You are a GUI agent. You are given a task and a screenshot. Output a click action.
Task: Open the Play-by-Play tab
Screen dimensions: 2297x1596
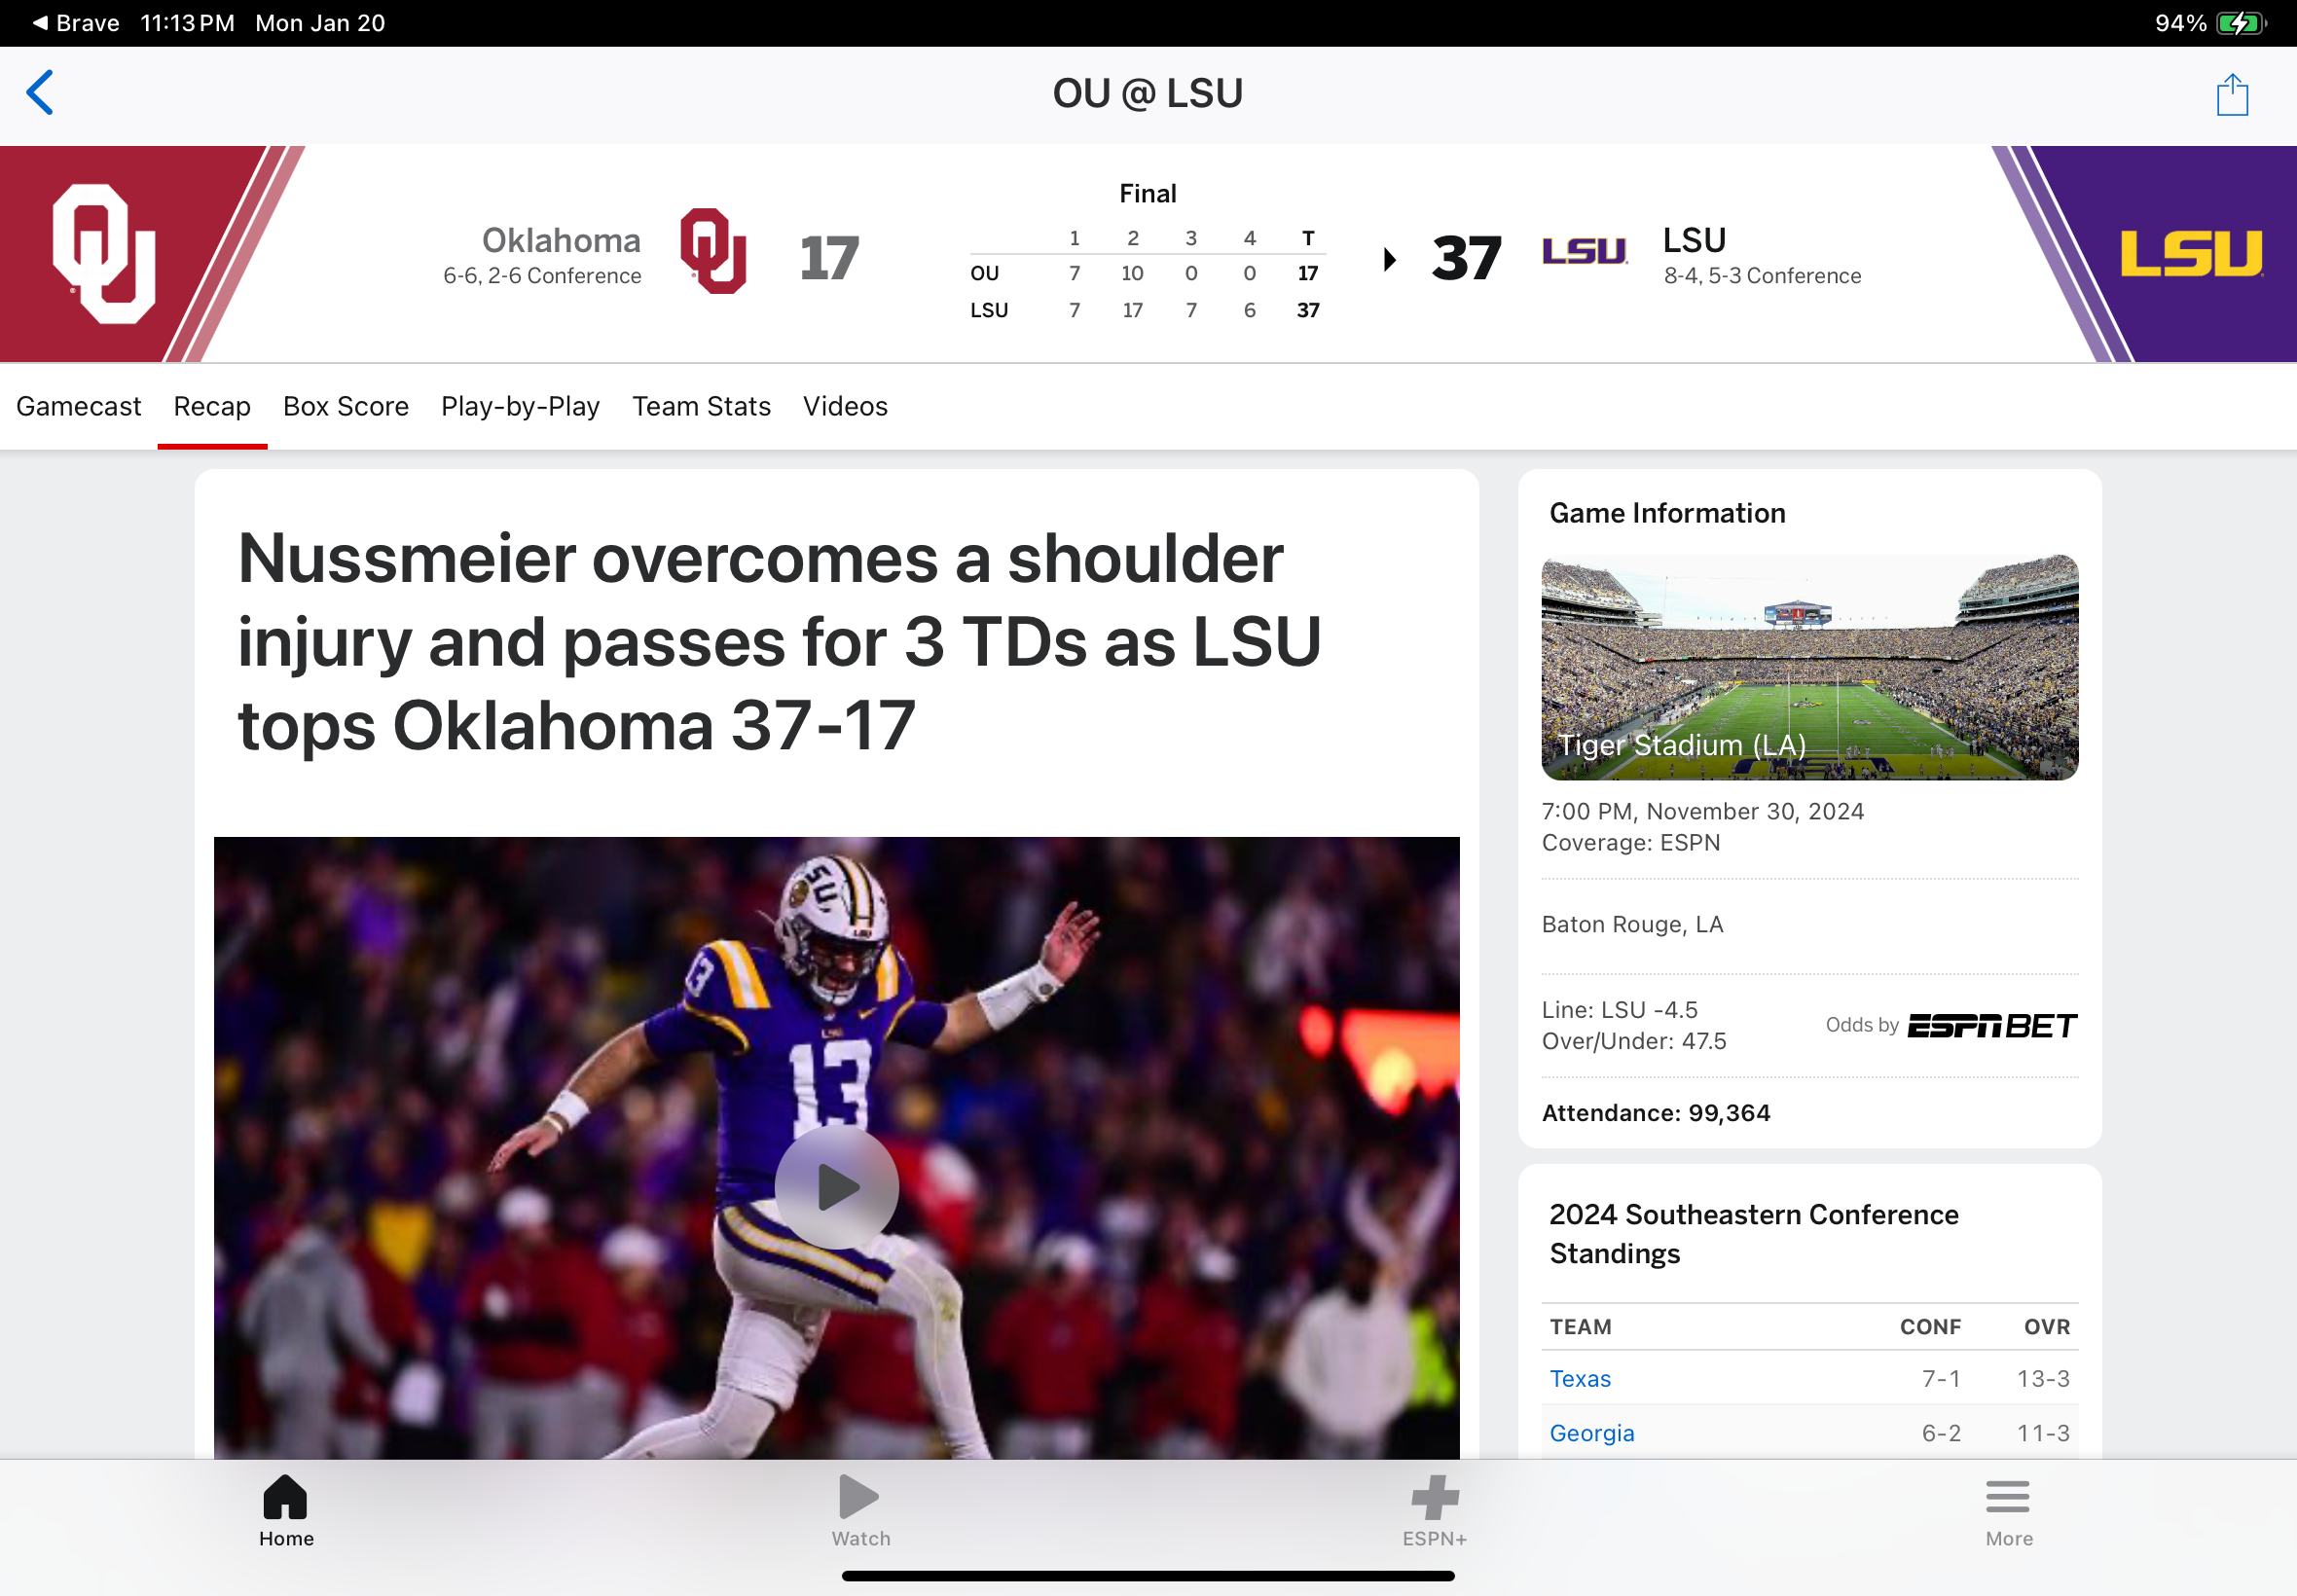pyautogui.click(x=520, y=406)
